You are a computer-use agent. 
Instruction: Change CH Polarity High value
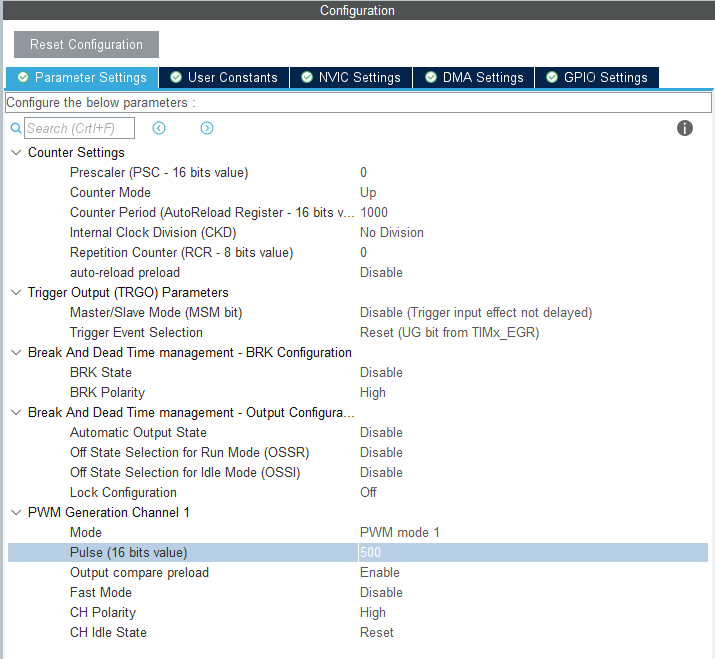[x=373, y=612]
